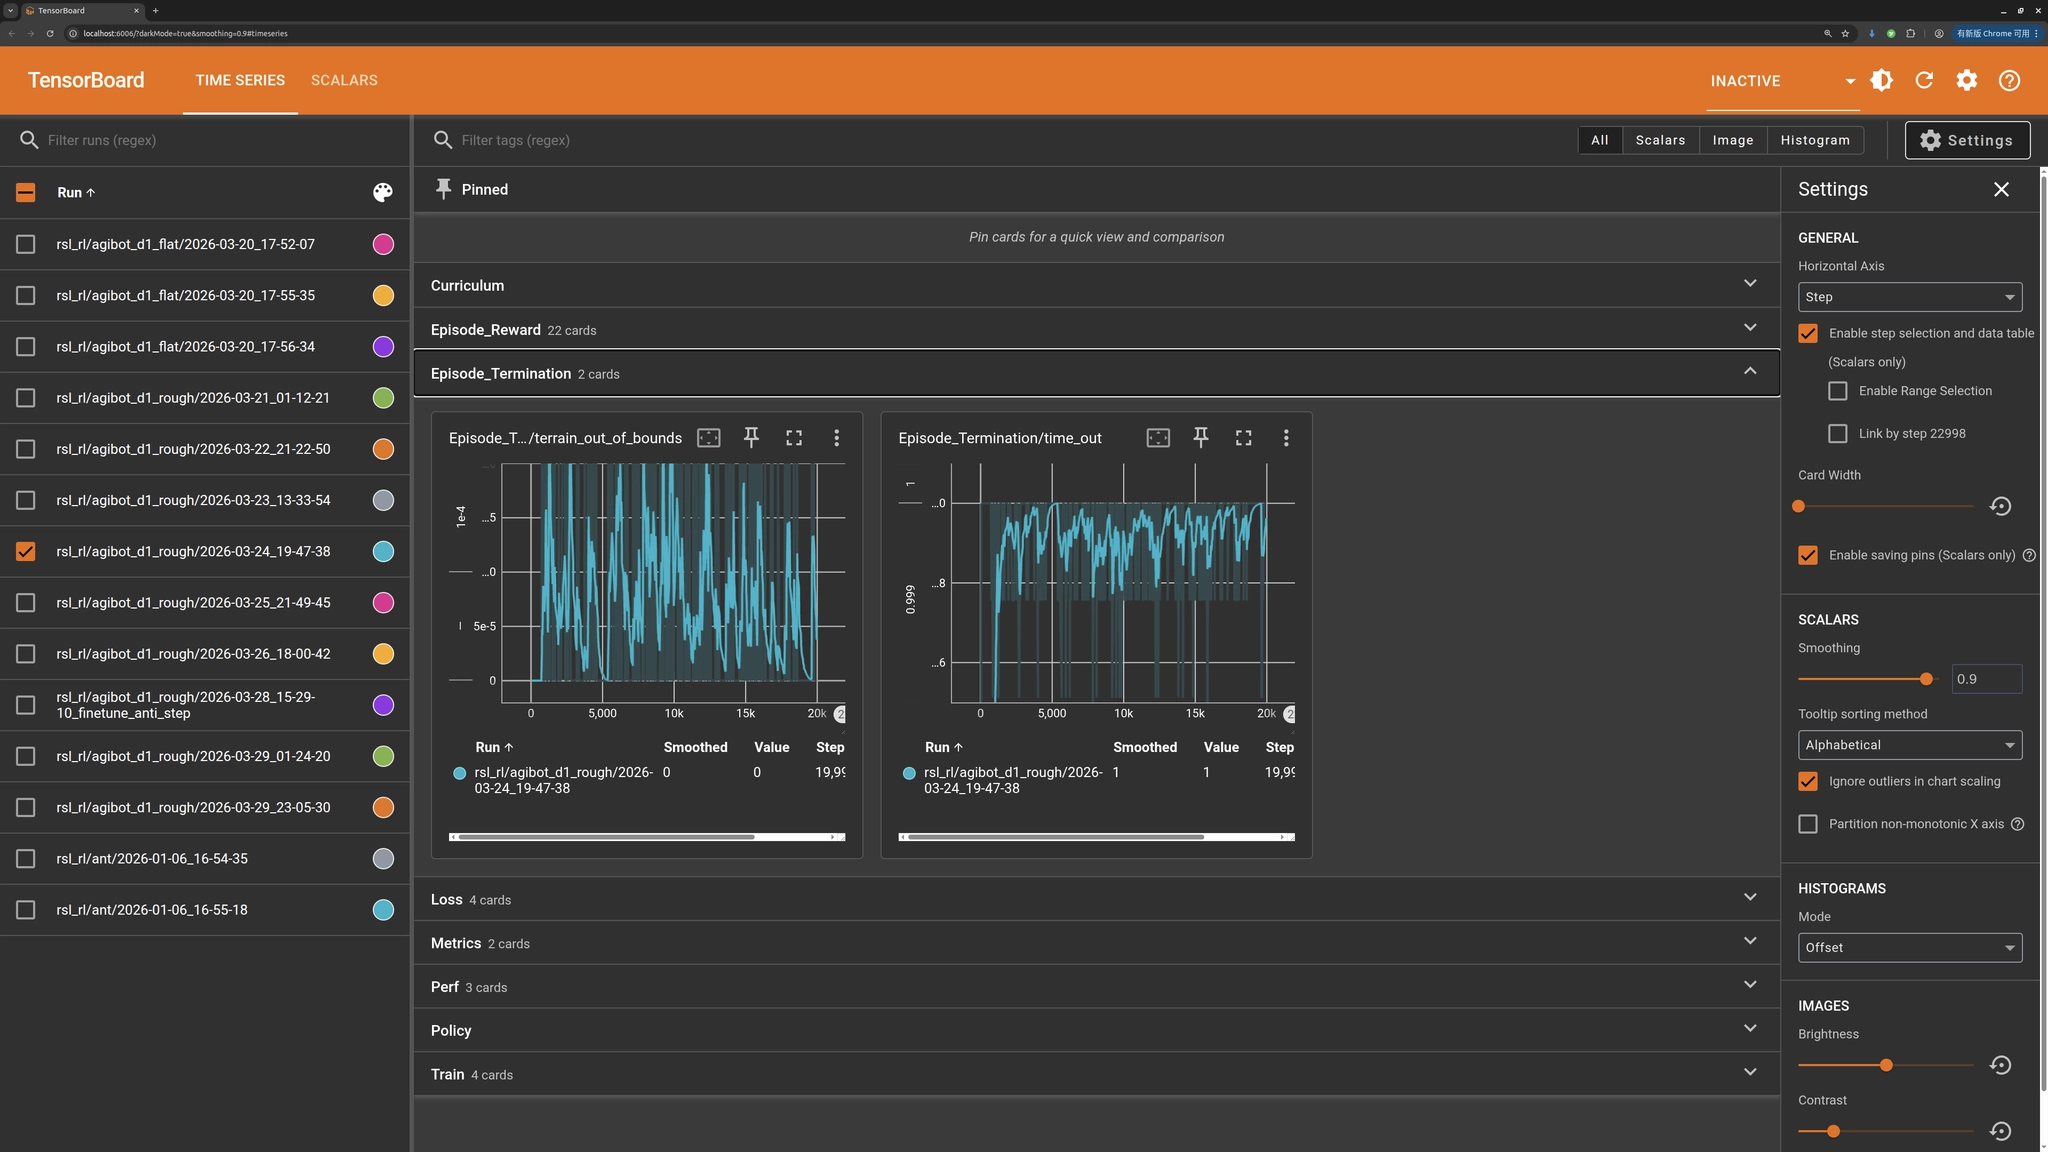Open Tooltip sorting method dropdown

1910,745
